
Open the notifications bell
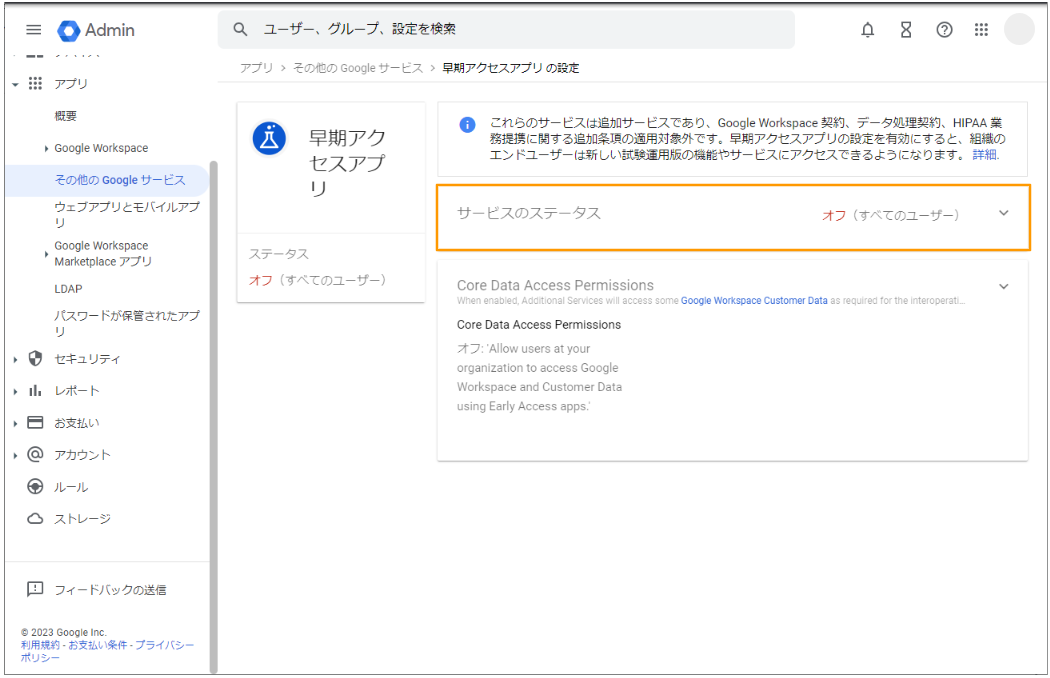click(x=867, y=29)
